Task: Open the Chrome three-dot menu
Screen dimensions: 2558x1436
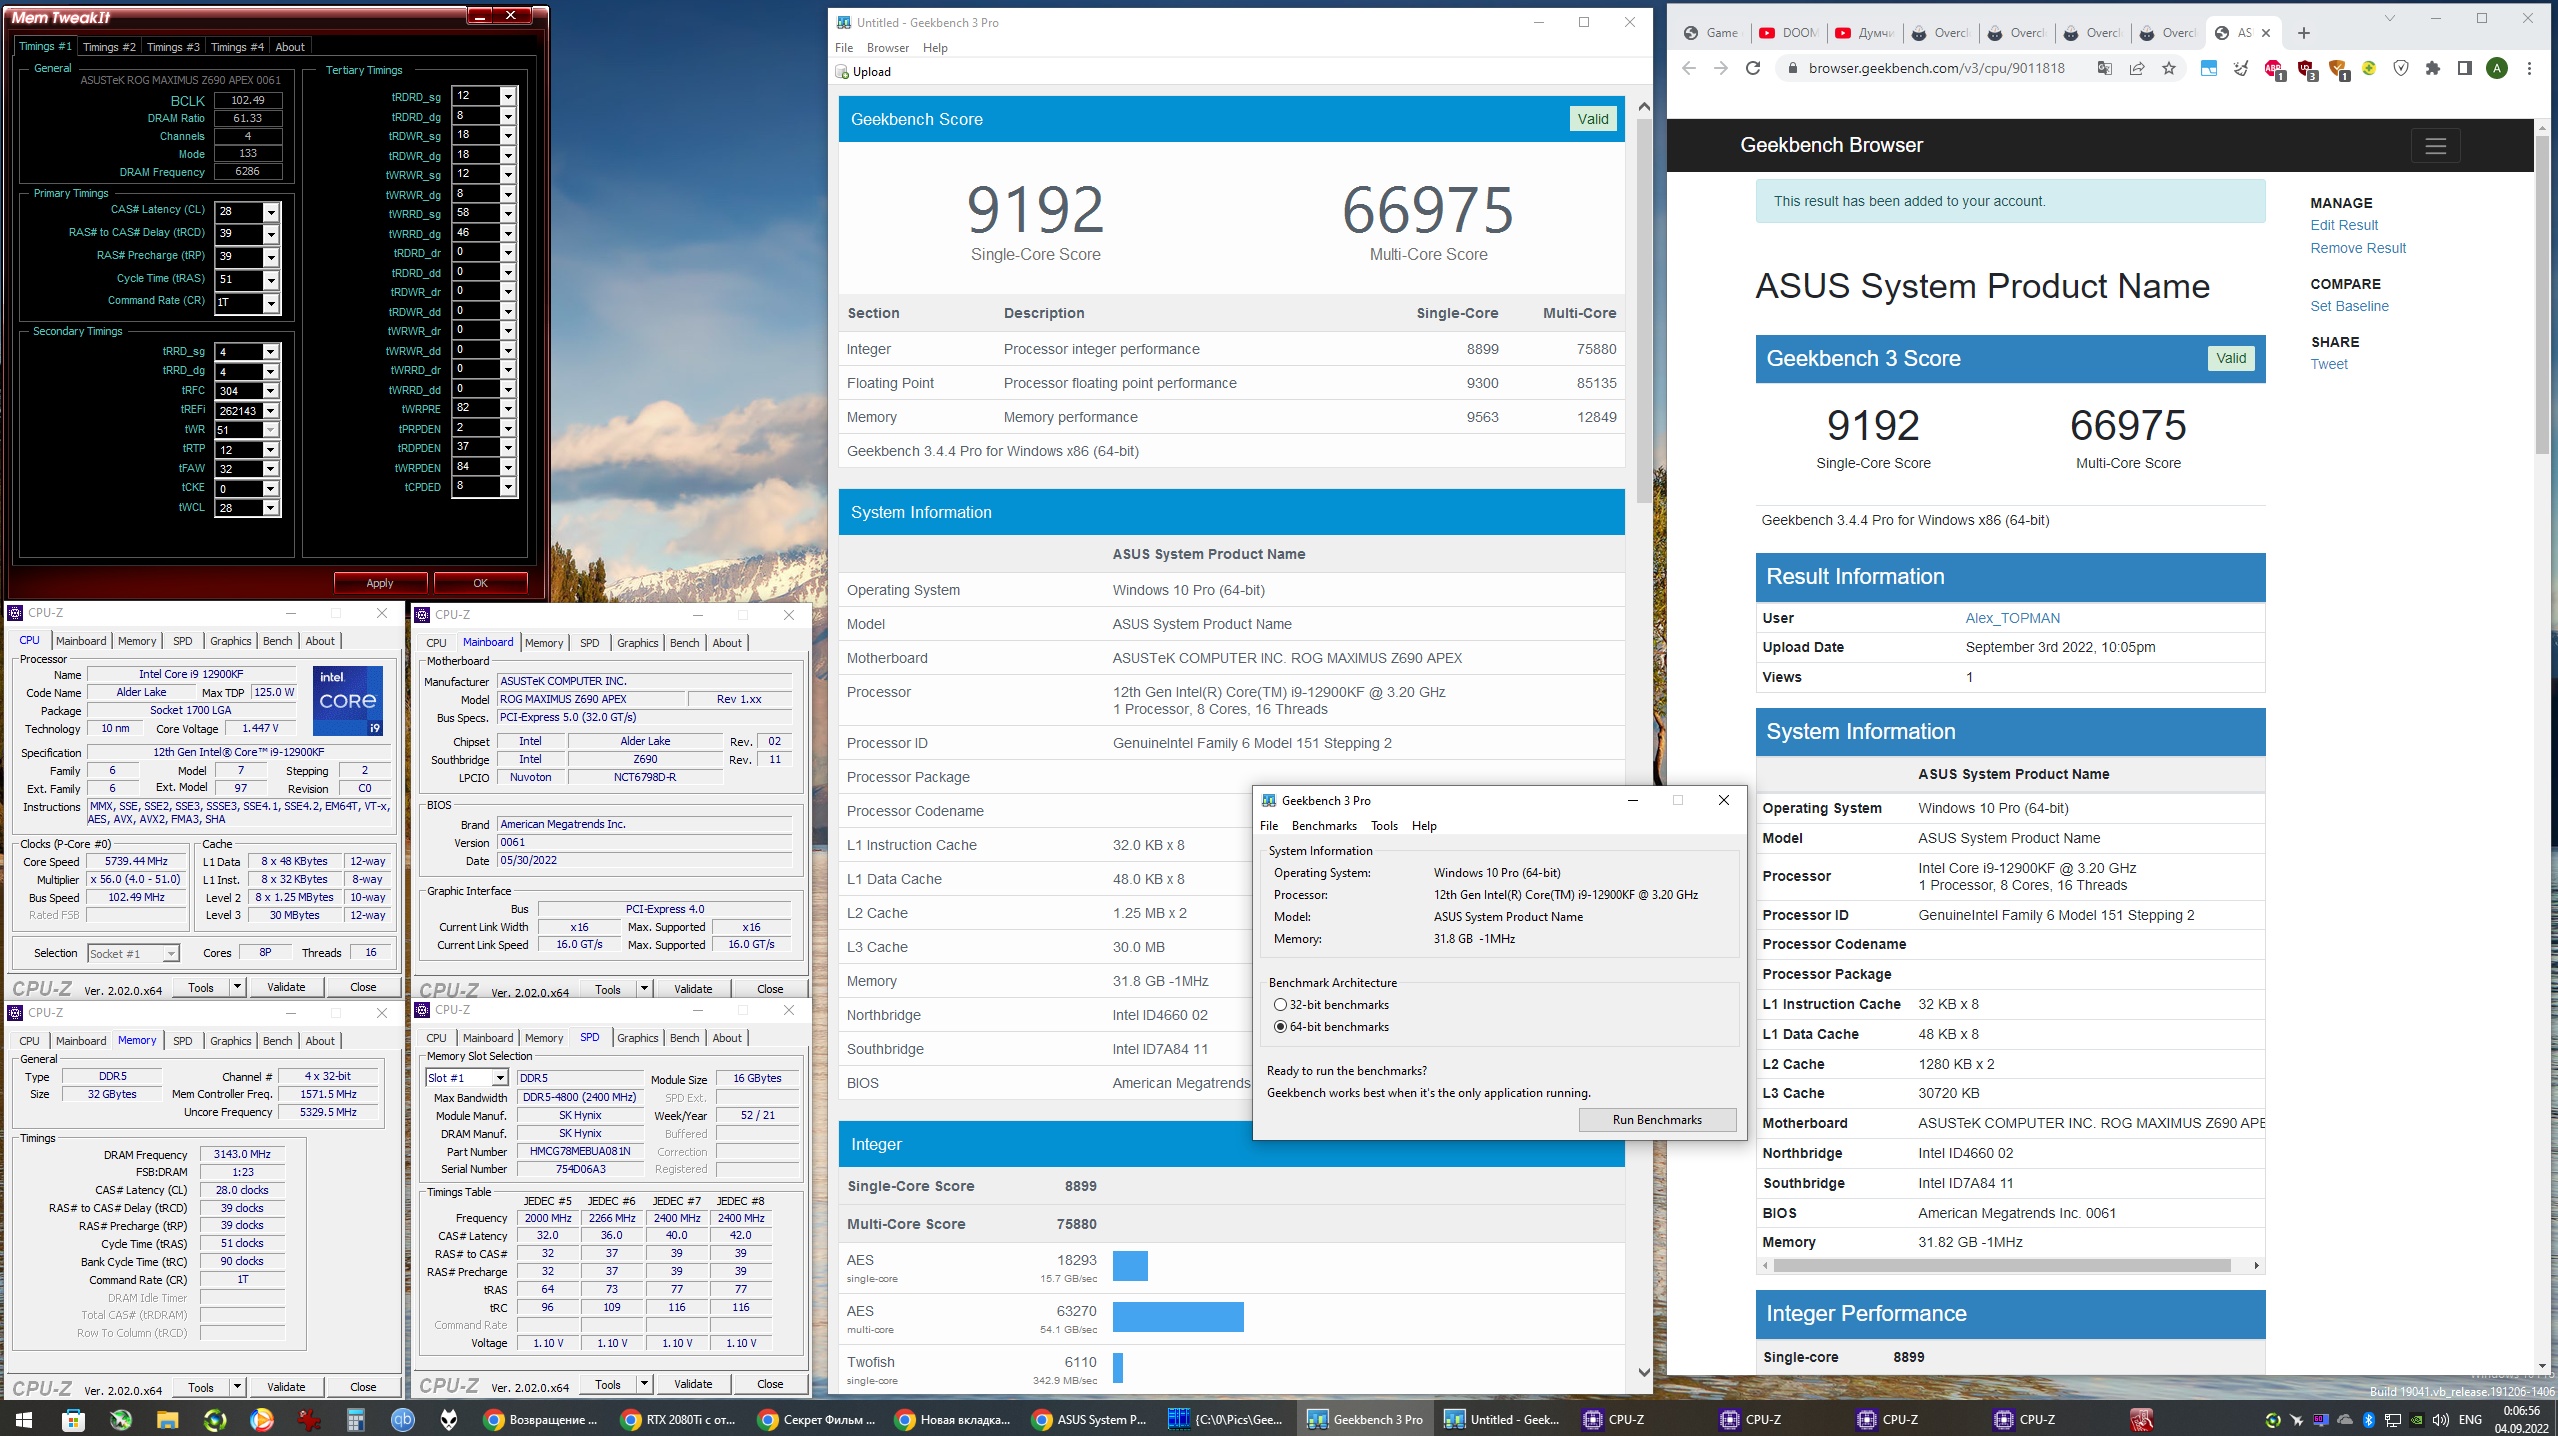Action: tap(2529, 68)
